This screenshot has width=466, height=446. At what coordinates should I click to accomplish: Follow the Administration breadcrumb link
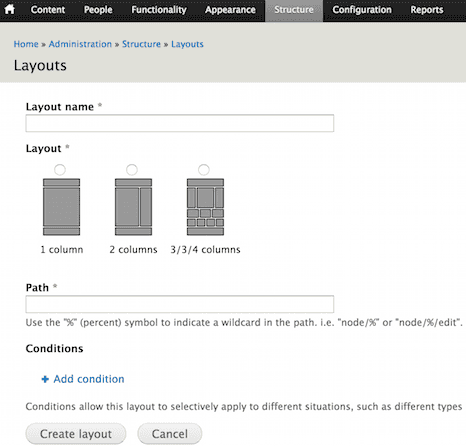[x=80, y=44]
